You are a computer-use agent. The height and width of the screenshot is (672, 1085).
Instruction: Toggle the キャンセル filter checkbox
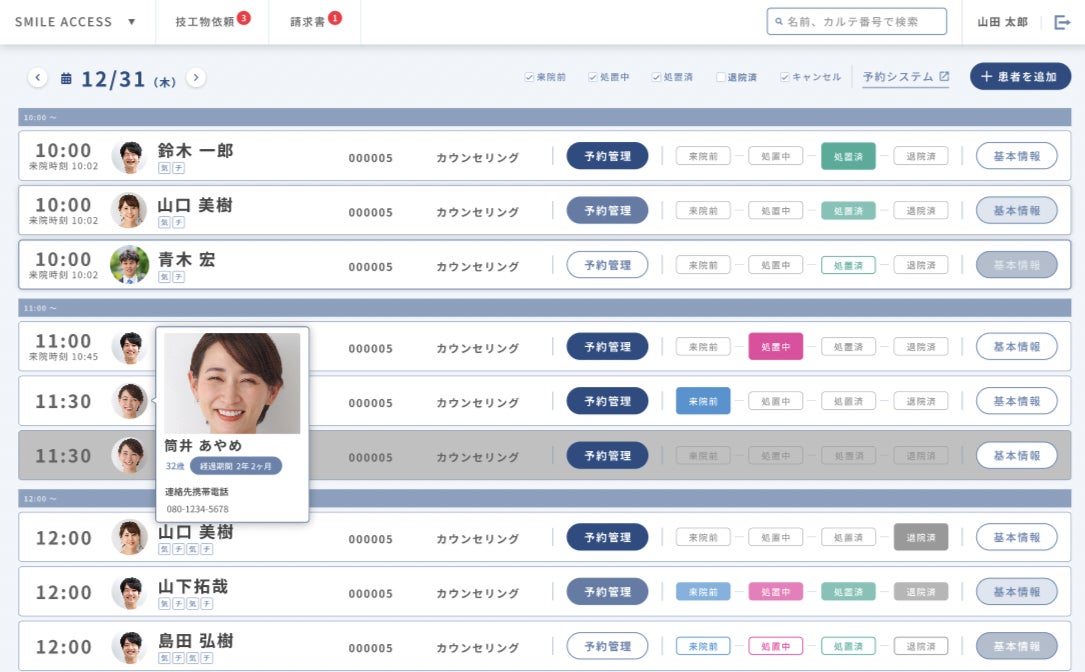784,77
